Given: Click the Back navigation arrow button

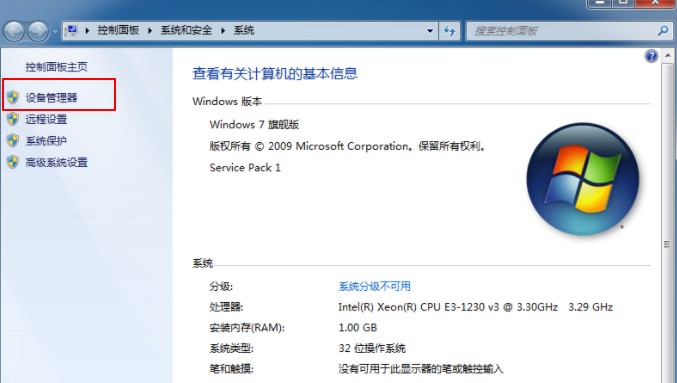Looking at the screenshot, I should (x=14, y=31).
